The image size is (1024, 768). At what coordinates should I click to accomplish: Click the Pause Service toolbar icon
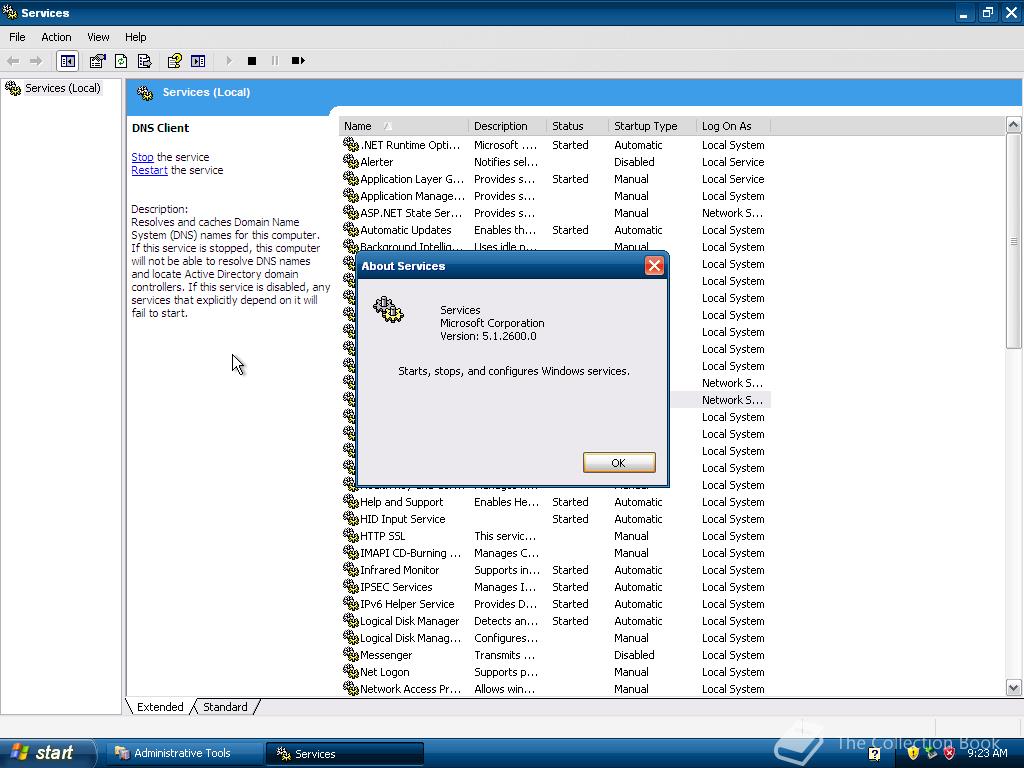[274, 61]
